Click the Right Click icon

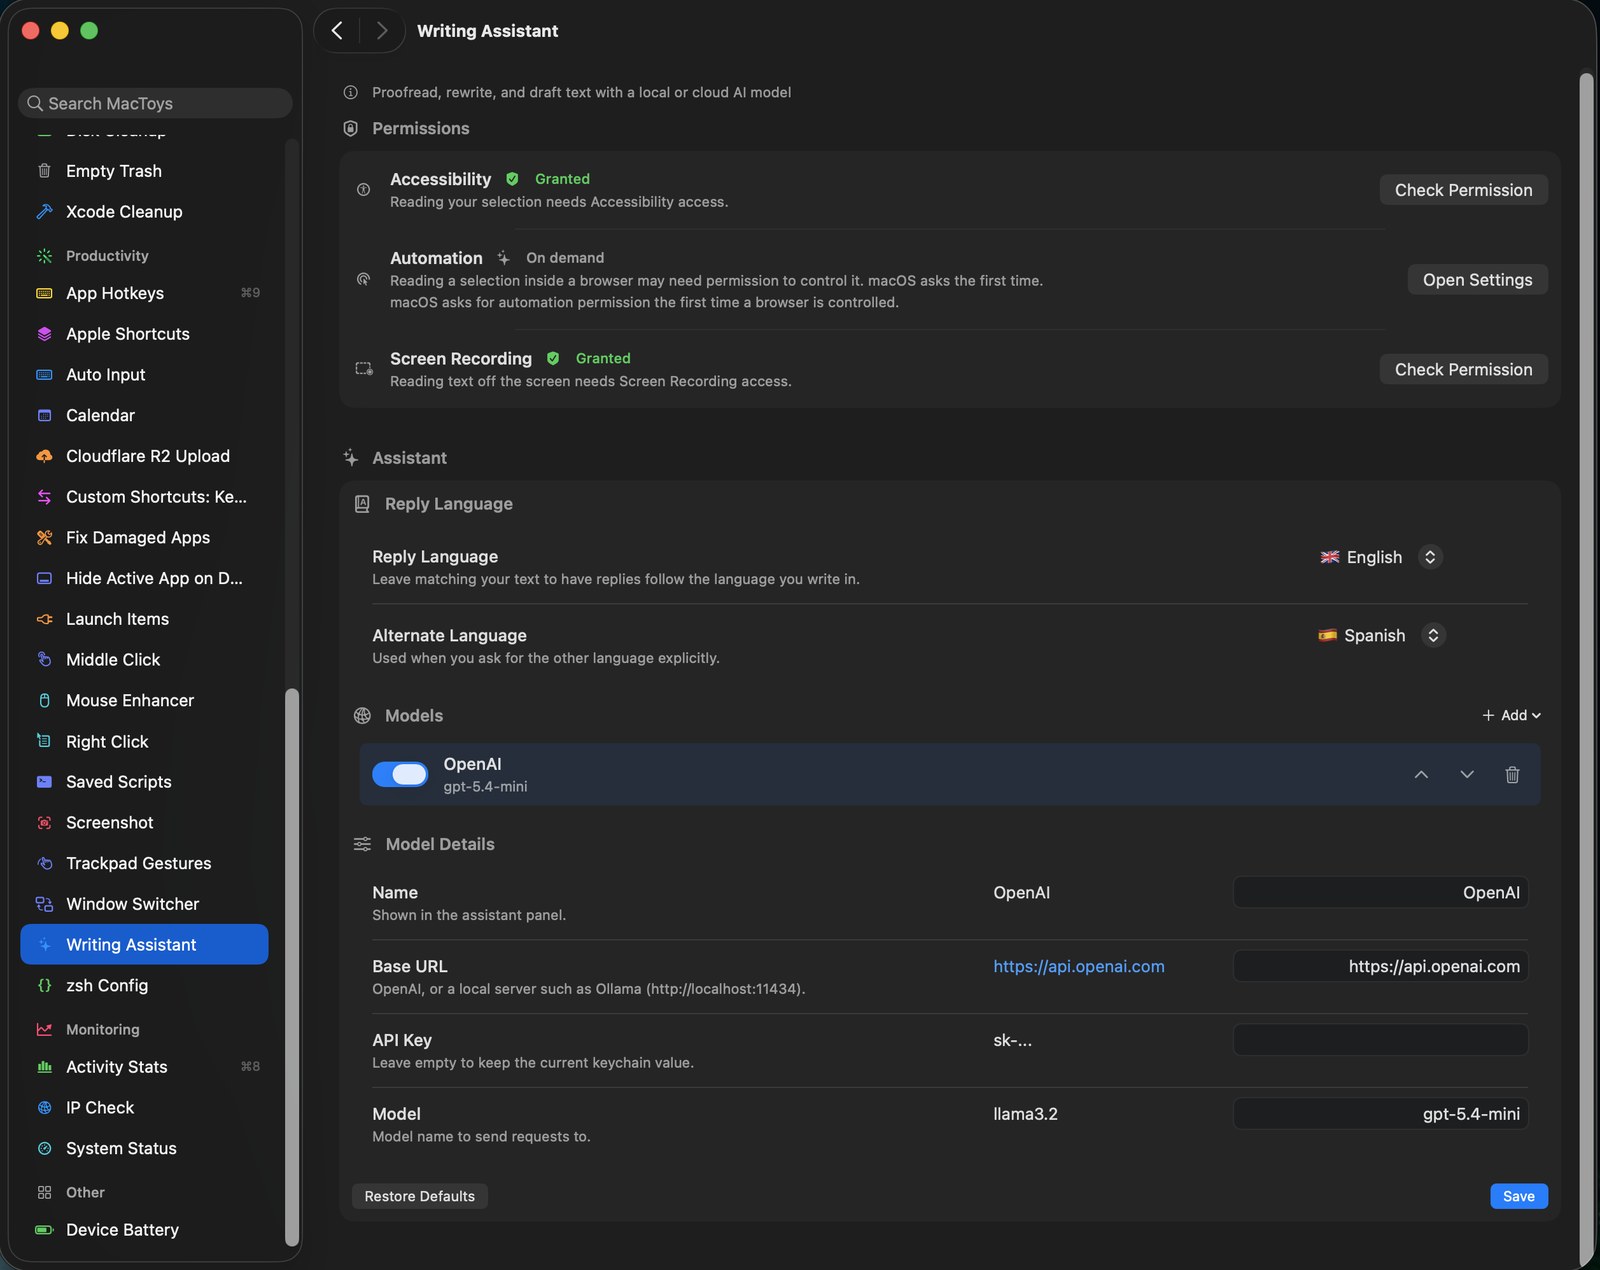[44, 742]
